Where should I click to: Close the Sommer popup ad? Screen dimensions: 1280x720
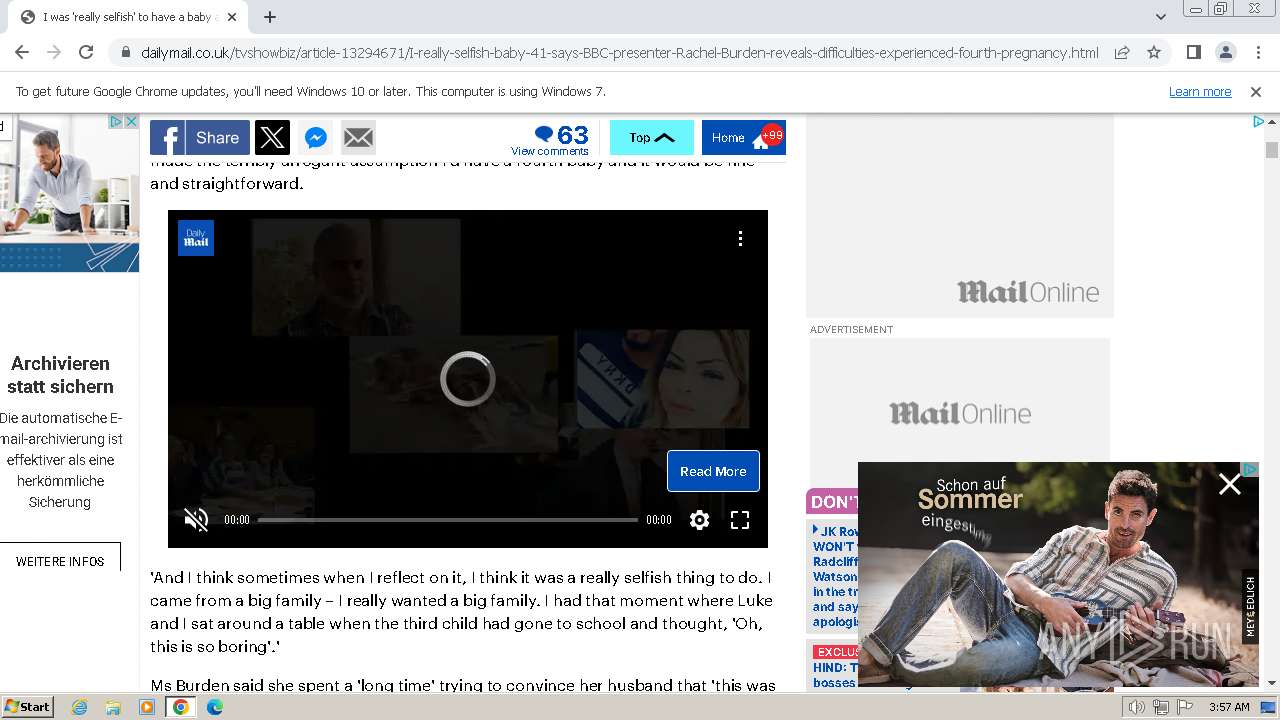pyautogui.click(x=1229, y=484)
